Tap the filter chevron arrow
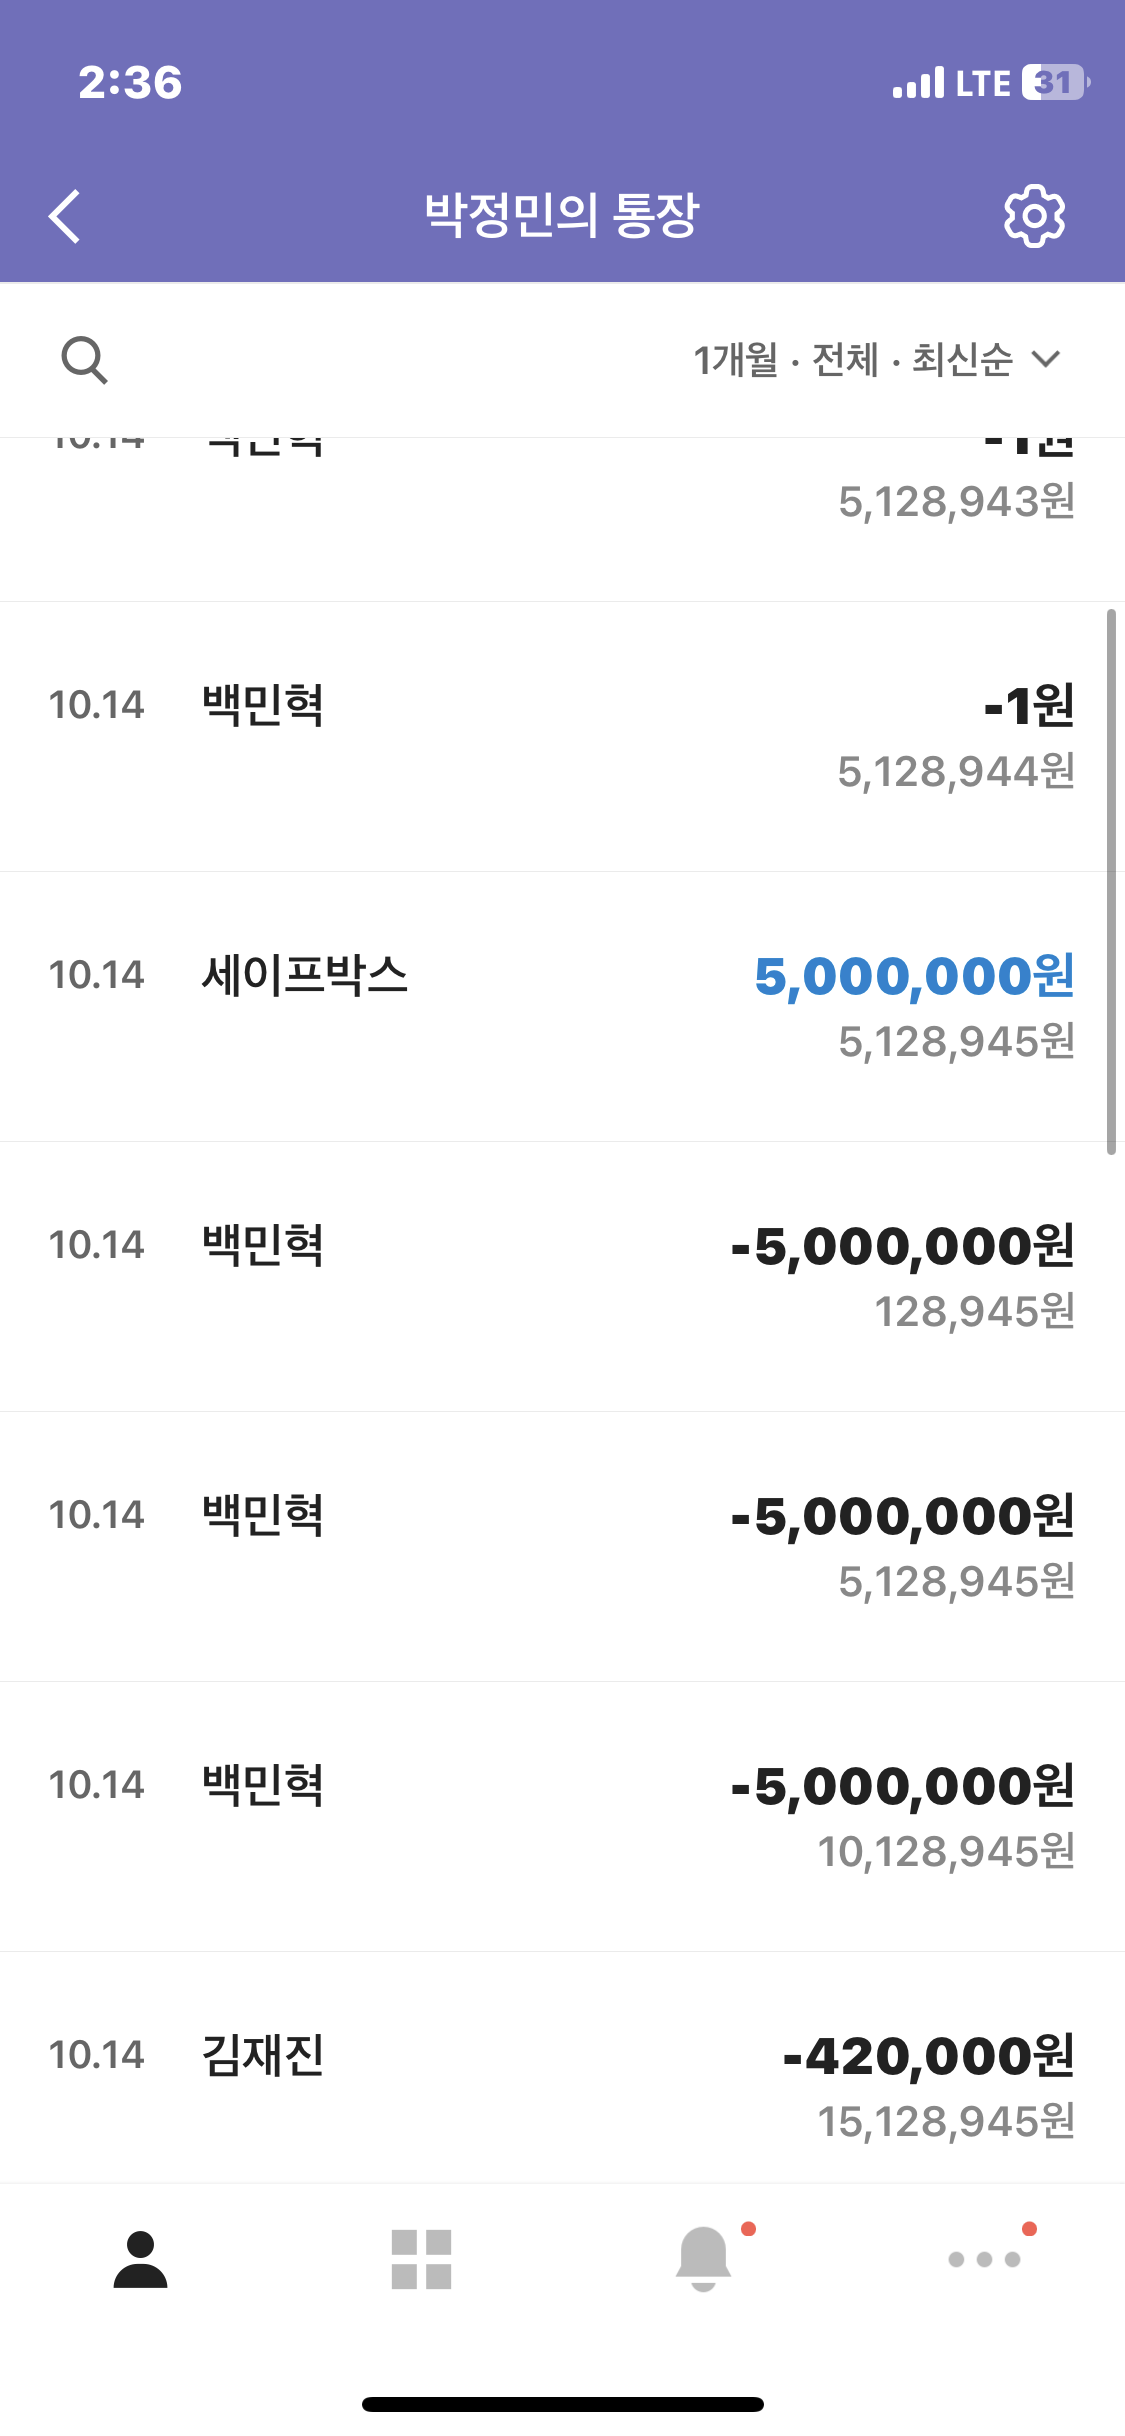The width and height of the screenshot is (1125, 2436). coord(1046,359)
